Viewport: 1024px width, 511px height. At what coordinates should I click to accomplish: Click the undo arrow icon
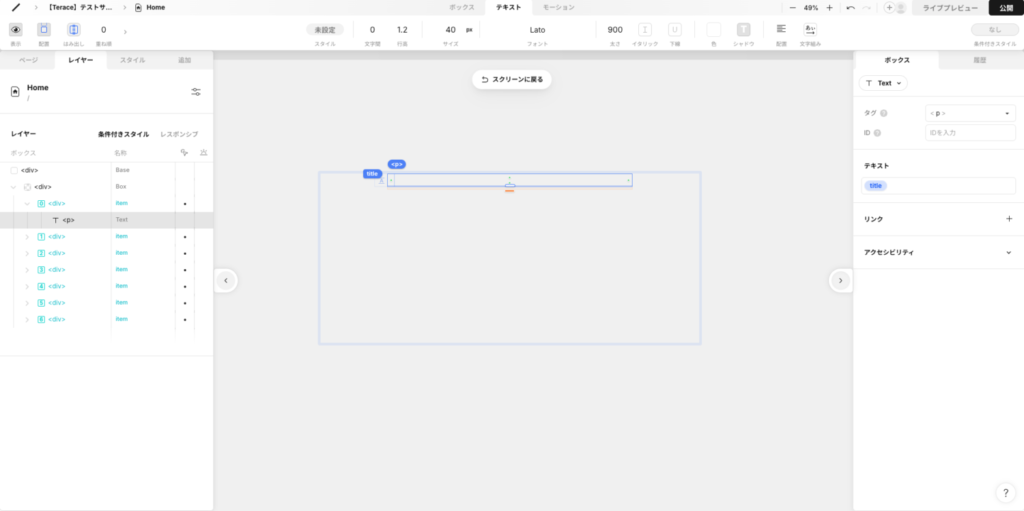point(850,7)
